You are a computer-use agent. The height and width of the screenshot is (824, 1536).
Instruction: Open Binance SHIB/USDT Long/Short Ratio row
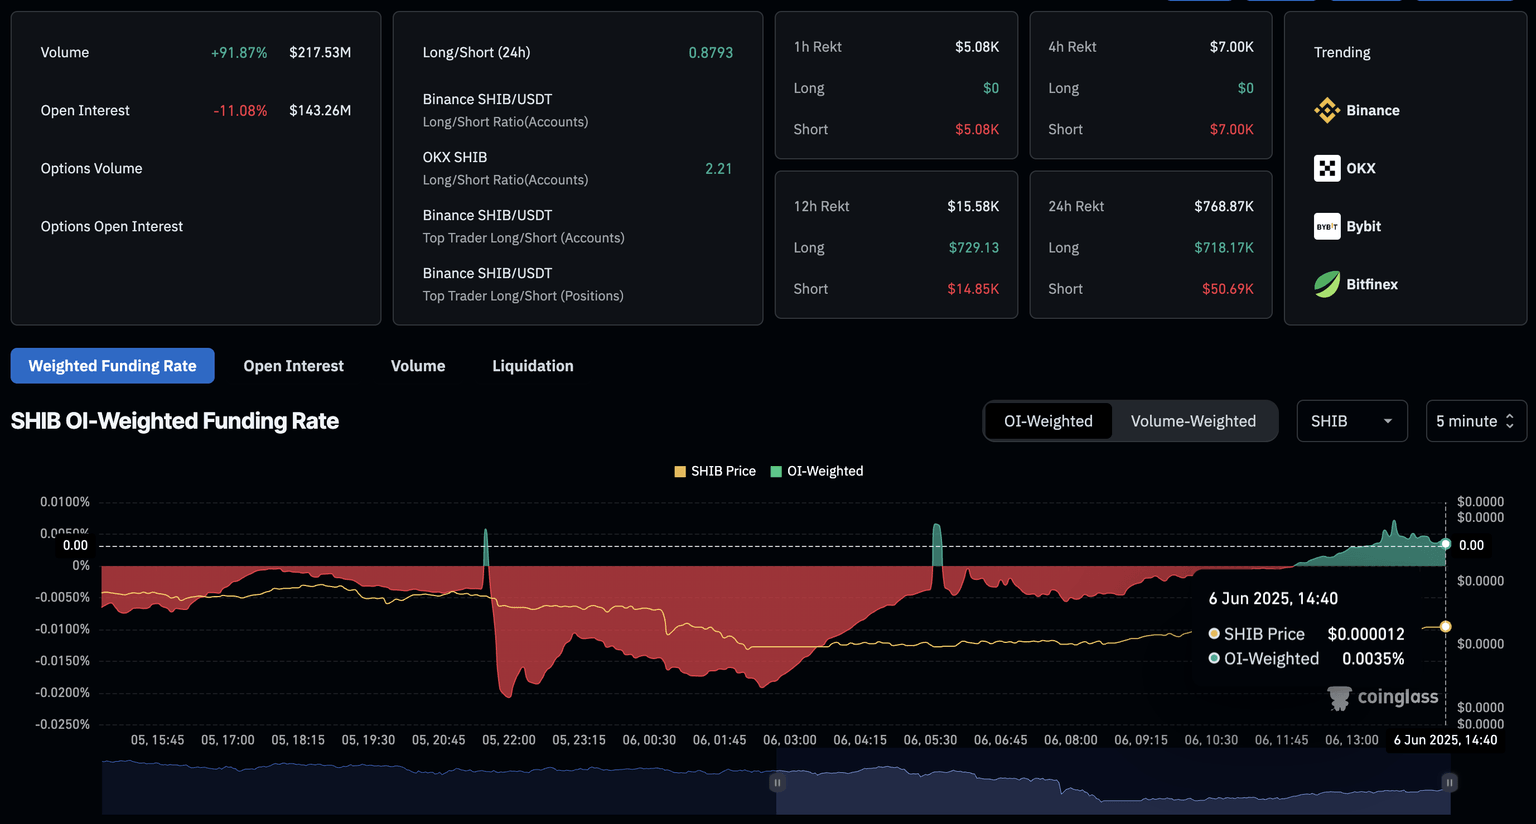[x=505, y=110]
